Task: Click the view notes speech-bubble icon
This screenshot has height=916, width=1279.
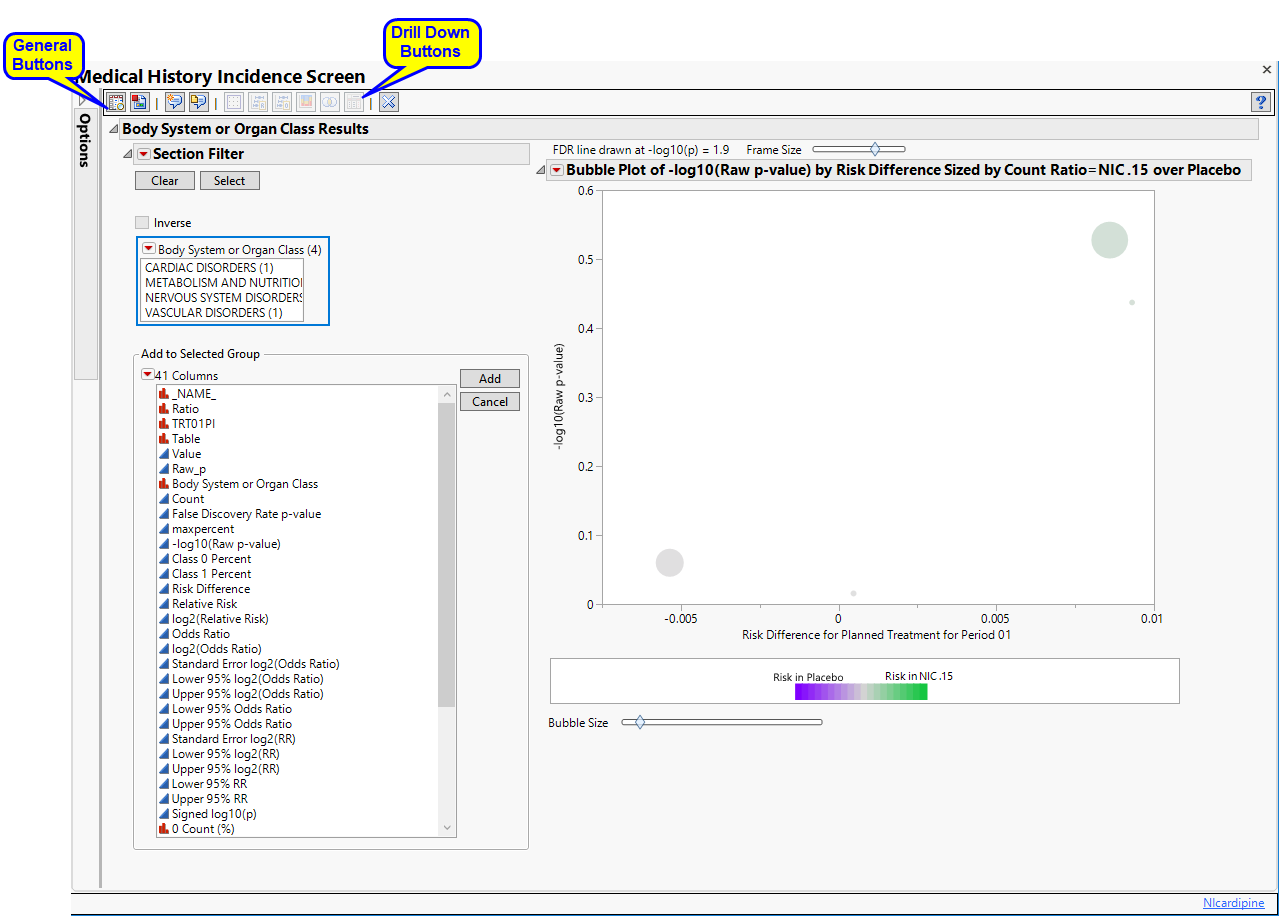Action: pos(198,102)
